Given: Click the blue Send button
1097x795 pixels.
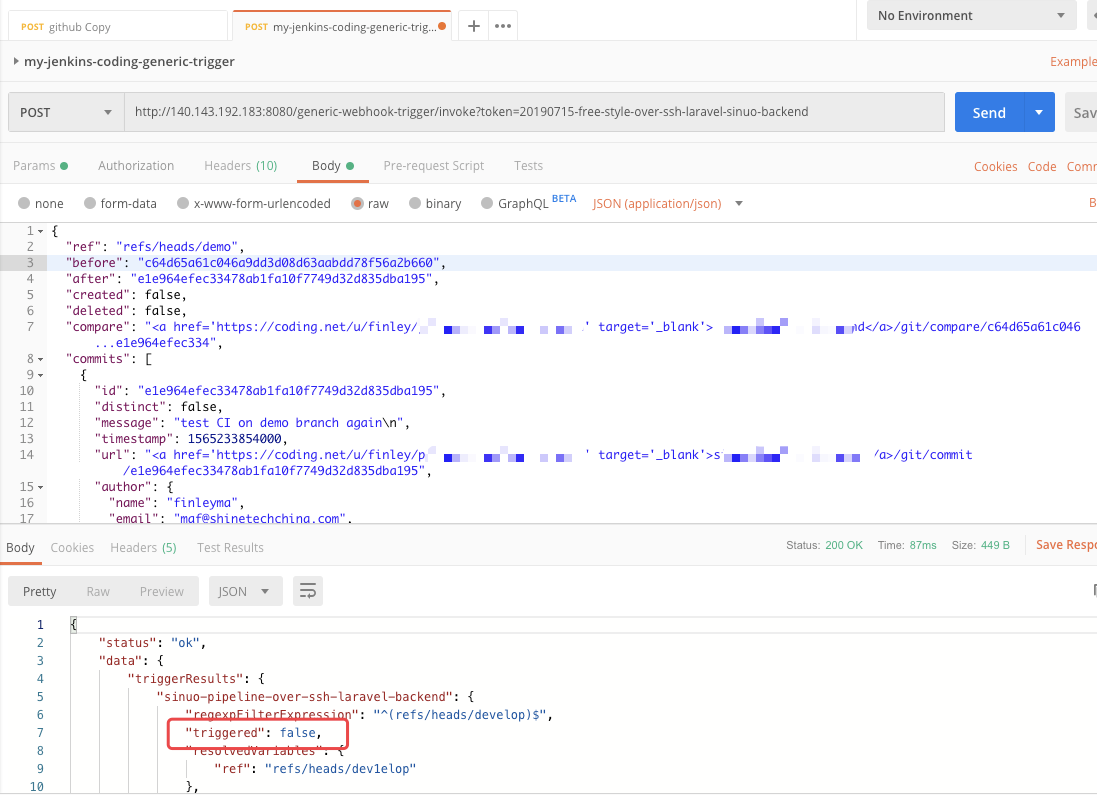Looking at the screenshot, I should (x=988, y=112).
